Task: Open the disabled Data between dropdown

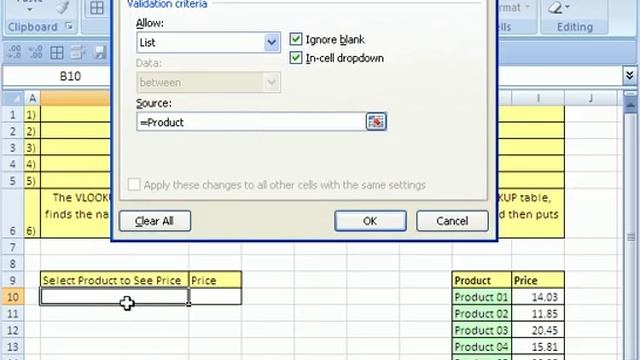Action: click(x=271, y=82)
